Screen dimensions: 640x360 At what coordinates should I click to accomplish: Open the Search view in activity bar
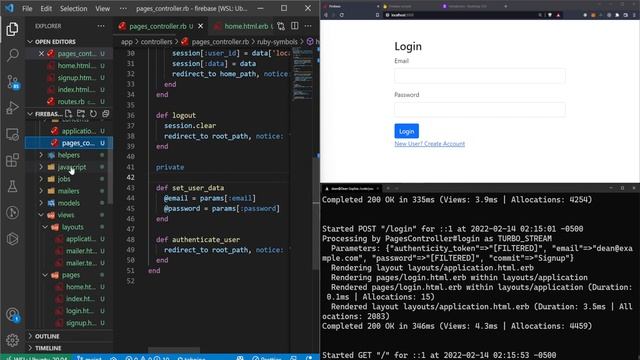(x=12, y=55)
